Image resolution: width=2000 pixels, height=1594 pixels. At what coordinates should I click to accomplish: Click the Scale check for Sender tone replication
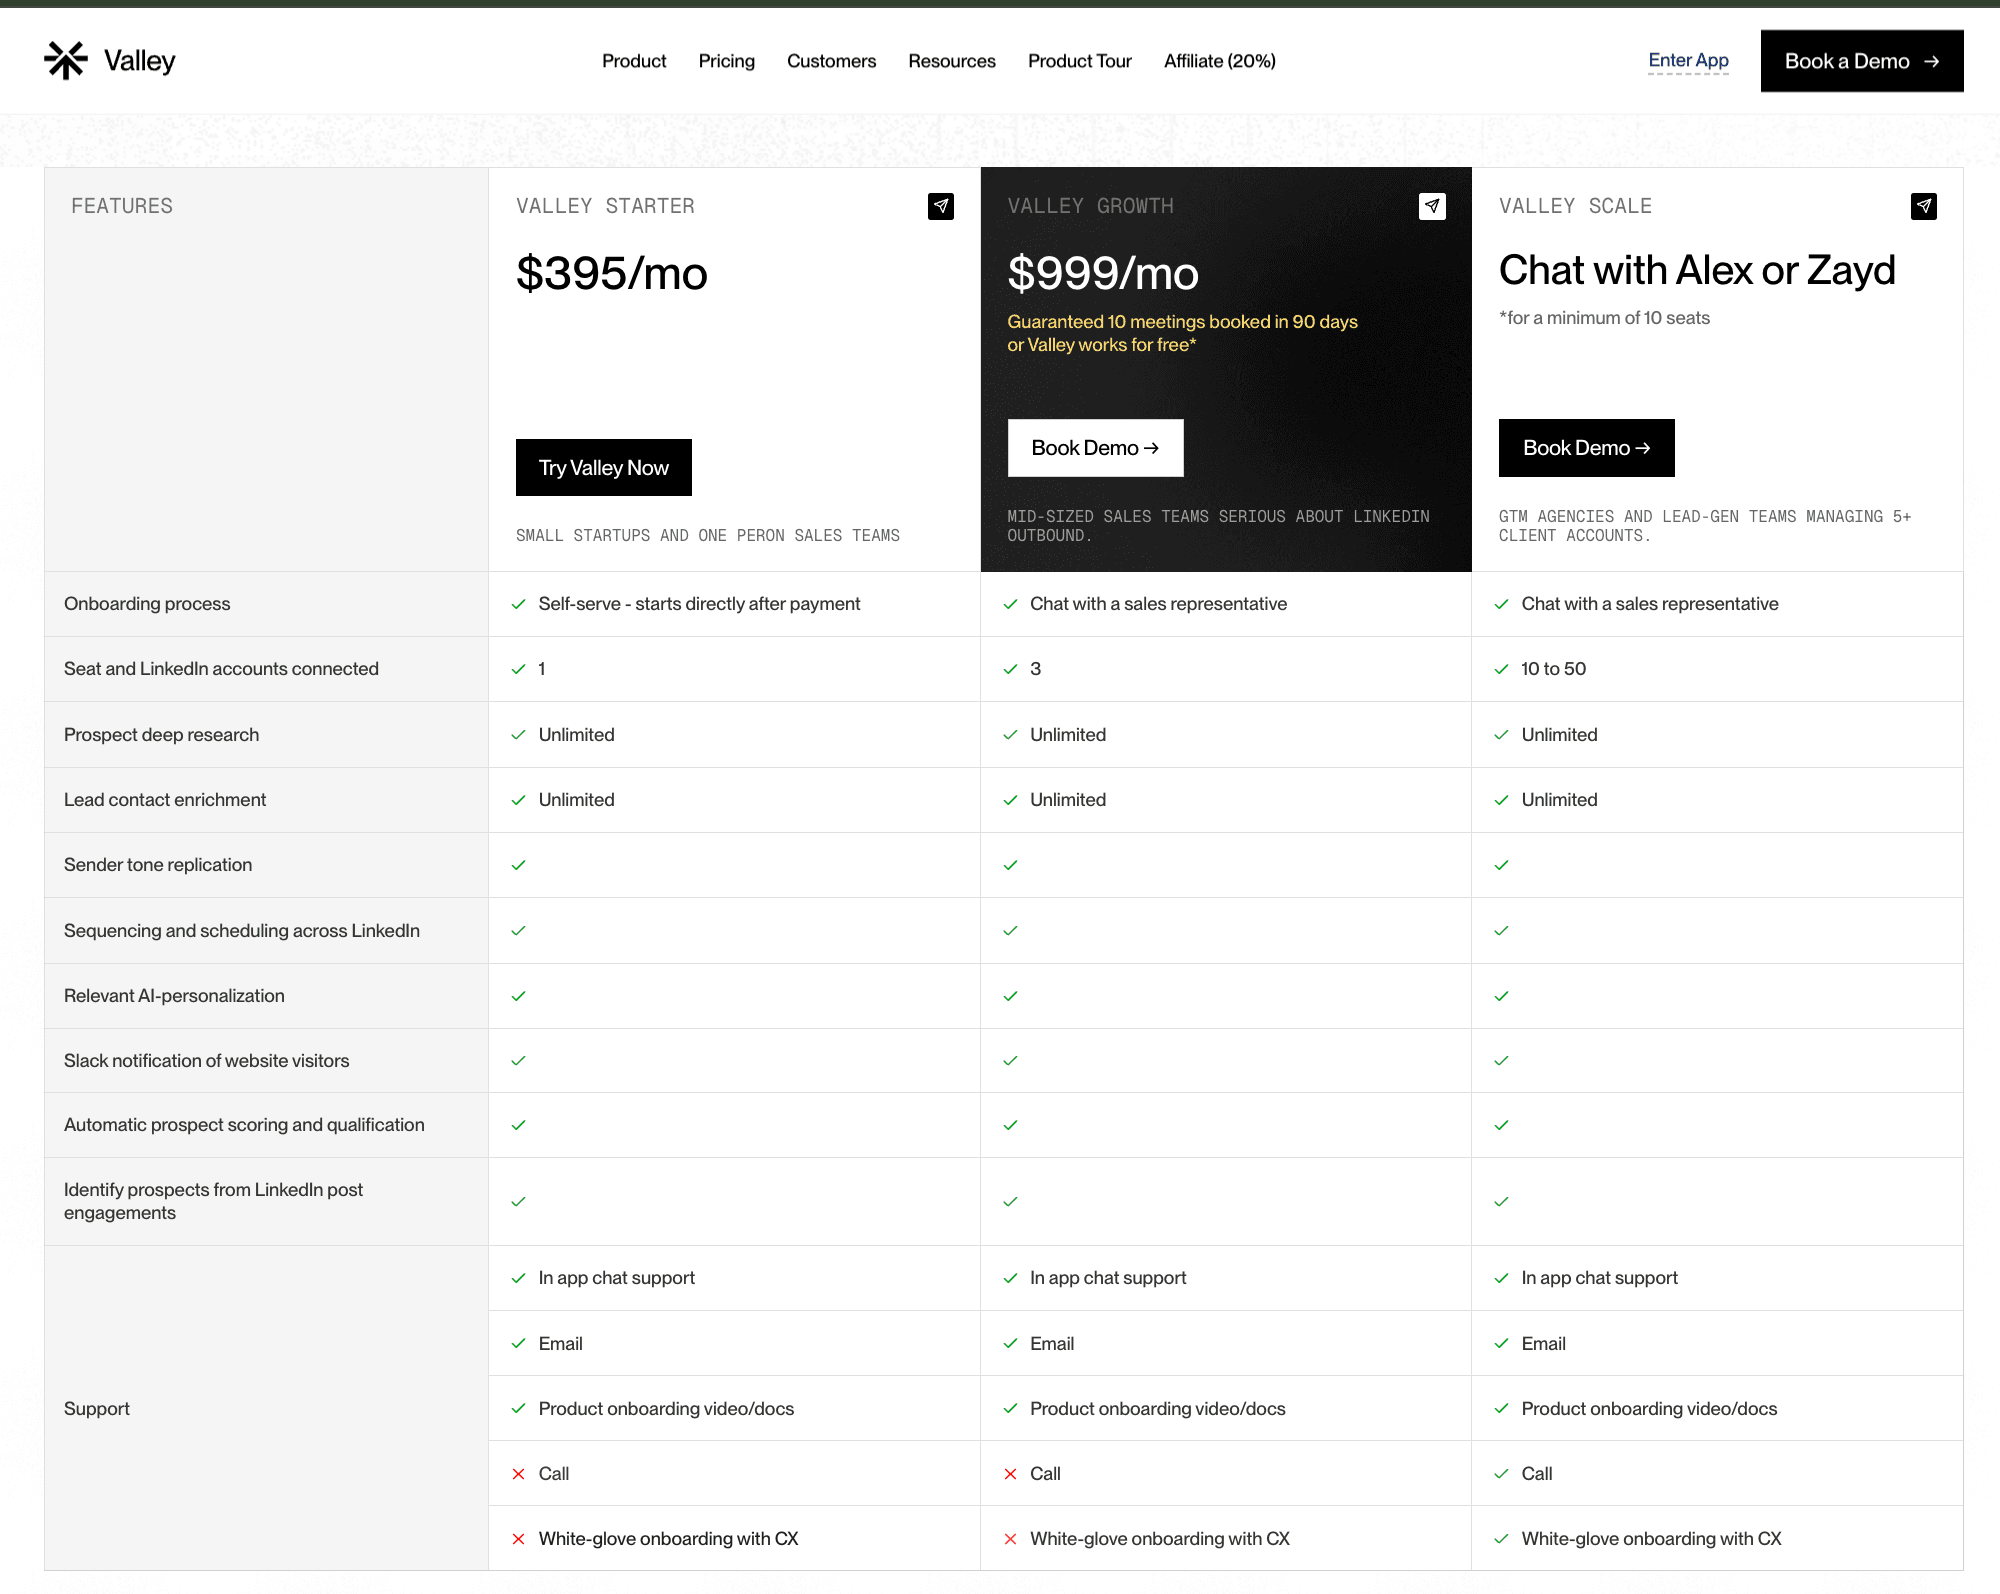pyautogui.click(x=1501, y=865)
